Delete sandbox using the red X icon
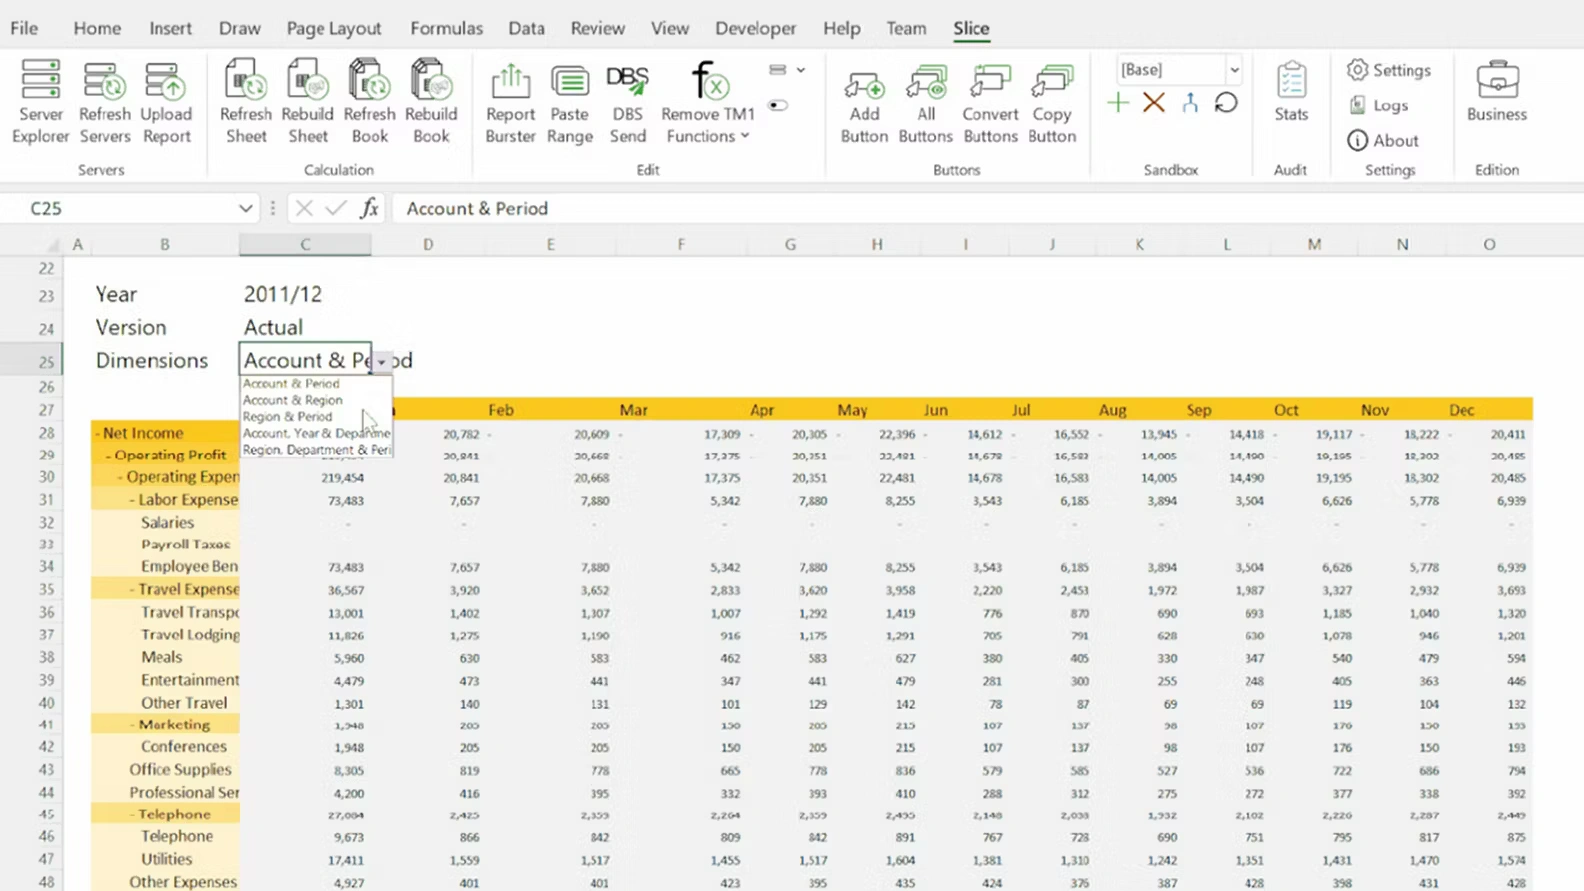Image resolution: width=1584 pixels, height=891 pixels. tap(1154, 103)
